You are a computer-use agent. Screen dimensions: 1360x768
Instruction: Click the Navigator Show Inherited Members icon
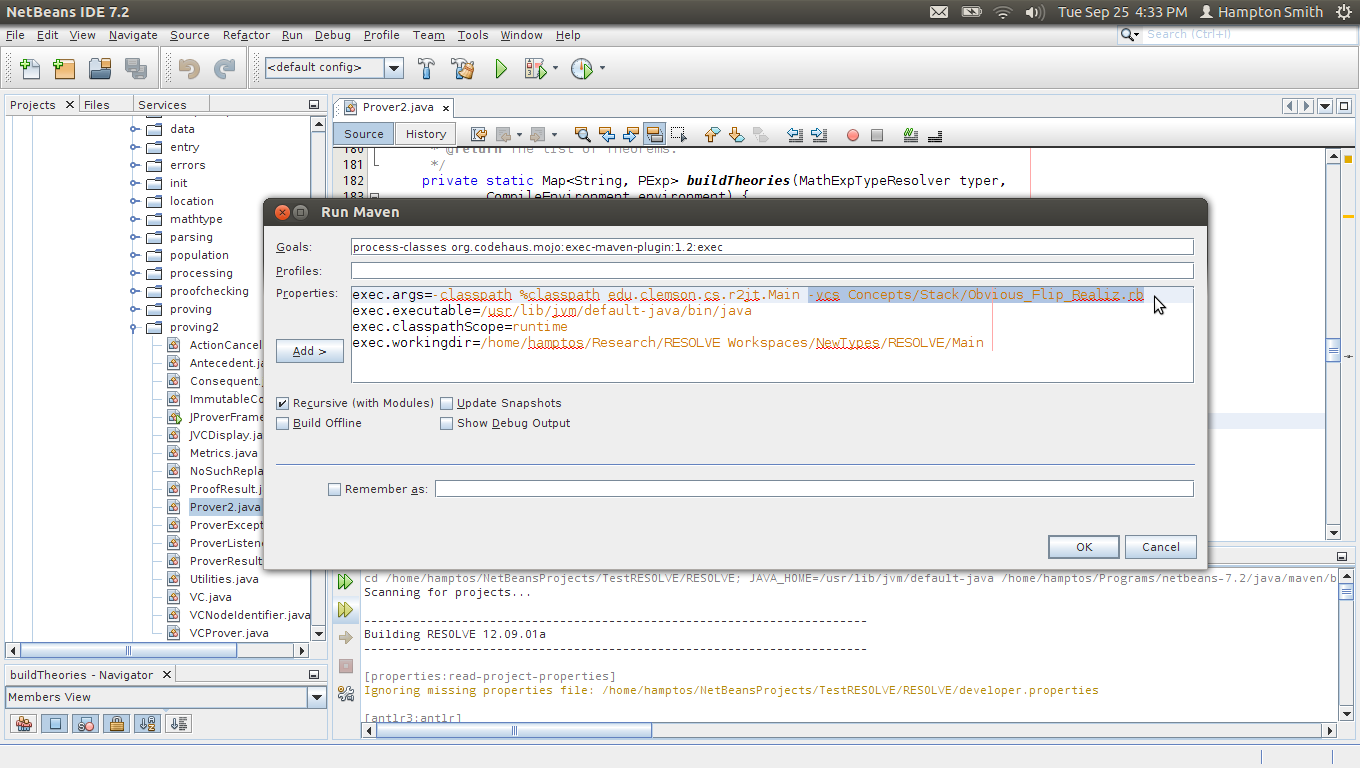point(24,723)
